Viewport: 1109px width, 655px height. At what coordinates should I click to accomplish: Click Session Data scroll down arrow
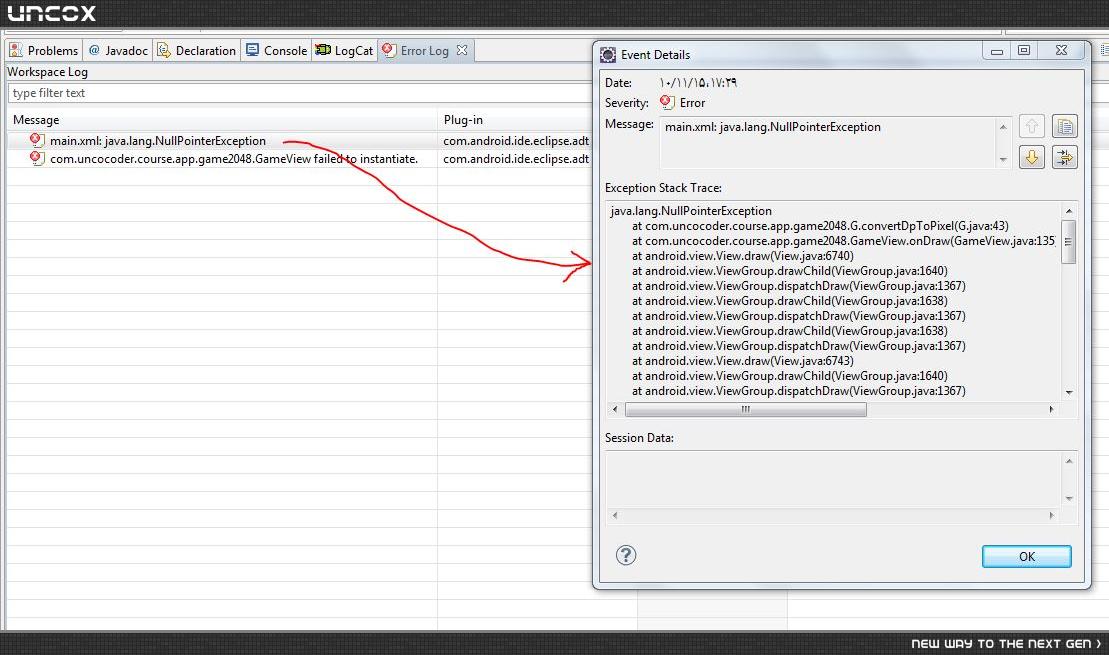1069,499
